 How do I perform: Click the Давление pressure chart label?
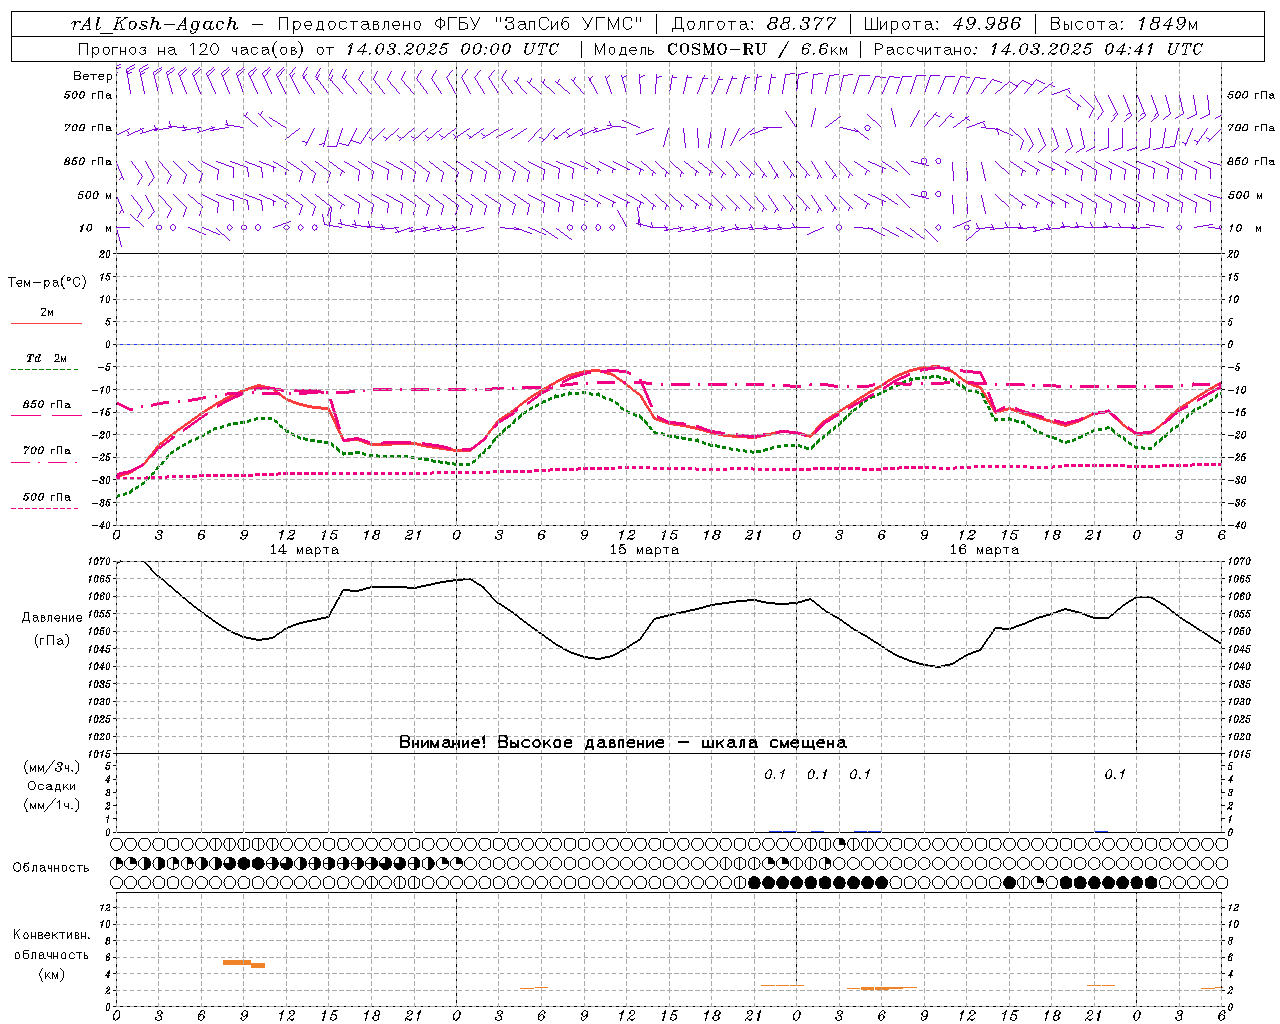coord(52,618)
